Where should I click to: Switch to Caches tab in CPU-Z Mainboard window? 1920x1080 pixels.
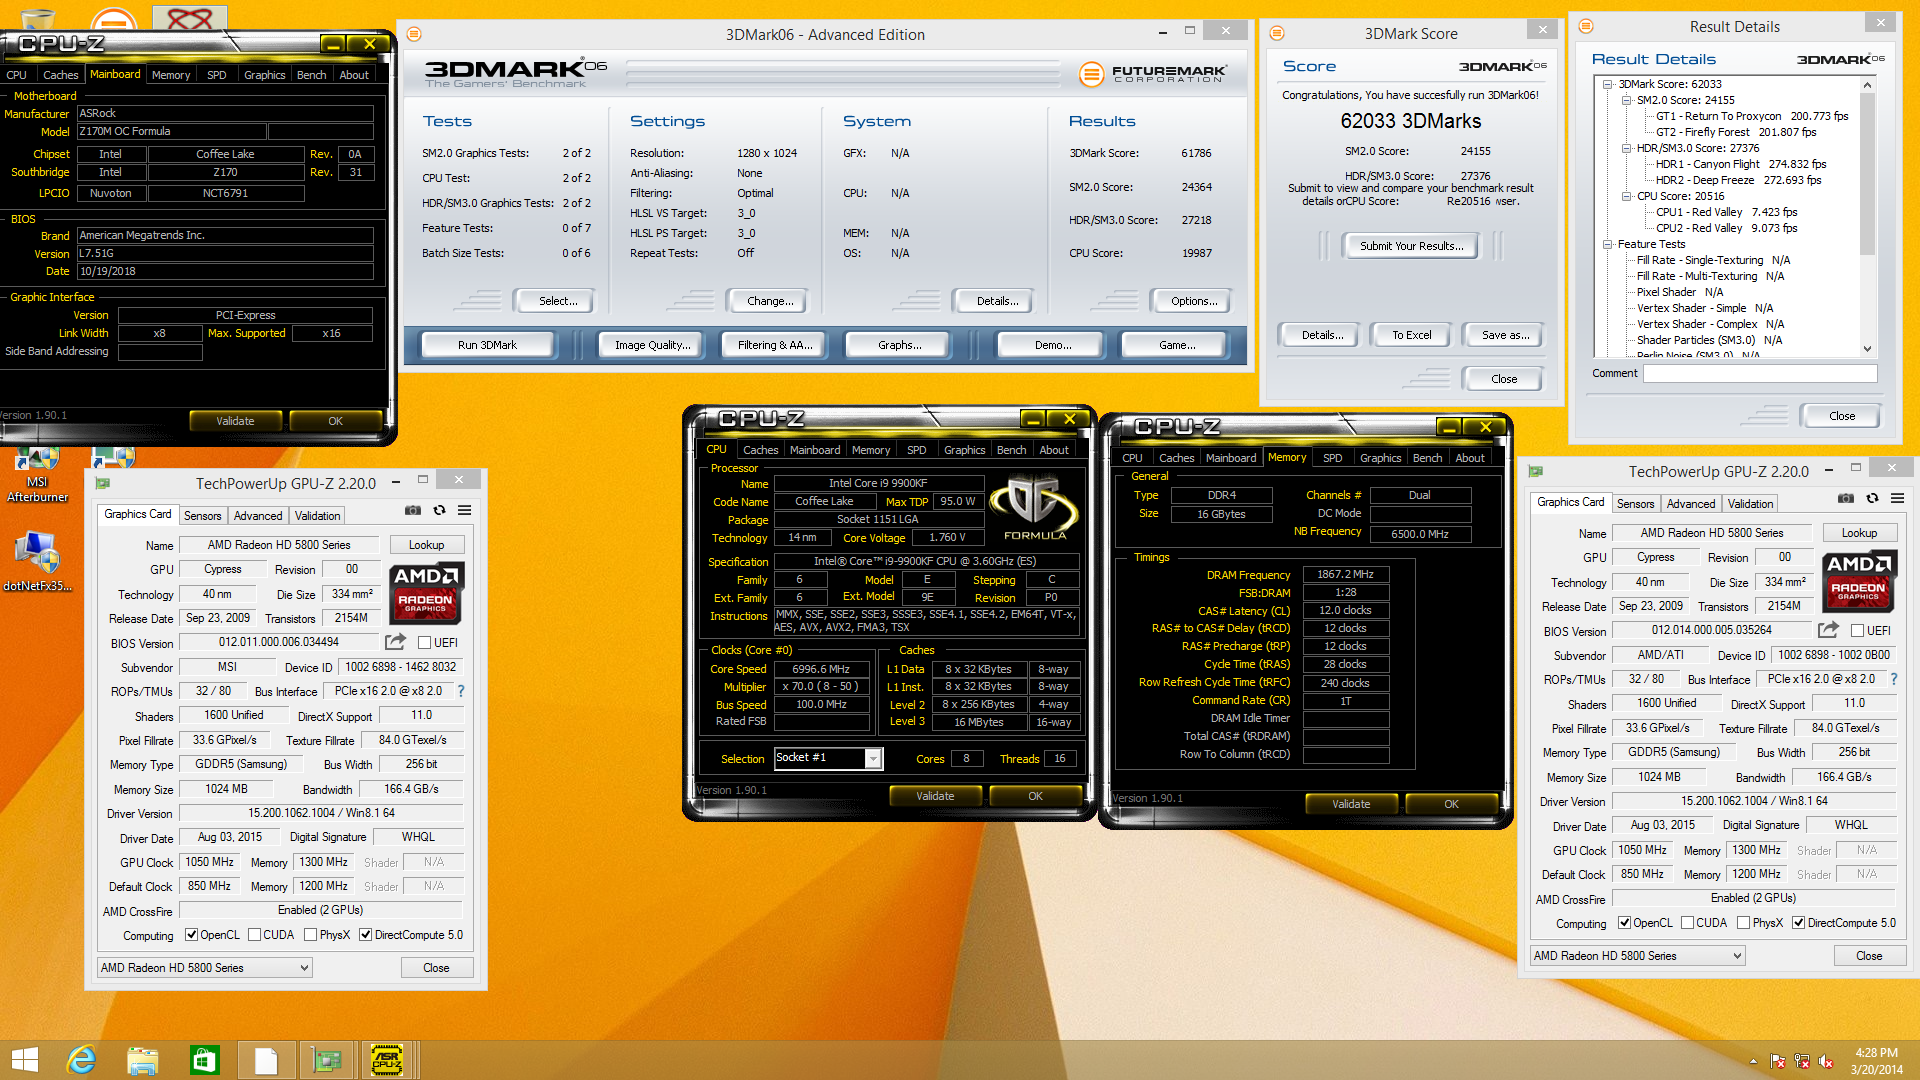[x=60, y=75]
